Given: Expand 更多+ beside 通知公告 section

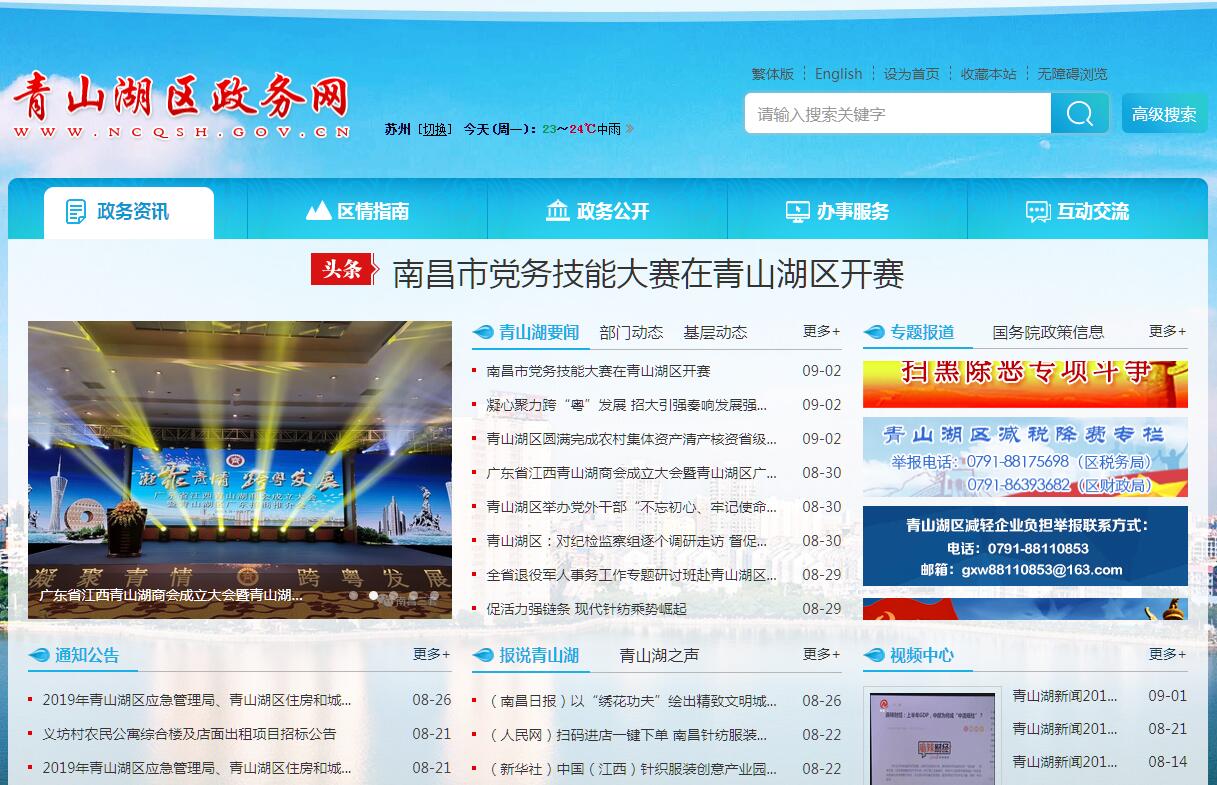Looking at the screenshot, I should (x=431, y=654).
